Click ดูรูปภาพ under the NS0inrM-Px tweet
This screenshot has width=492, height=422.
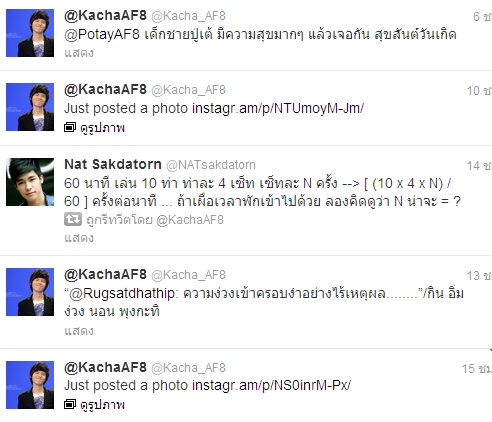pos(103,405)
